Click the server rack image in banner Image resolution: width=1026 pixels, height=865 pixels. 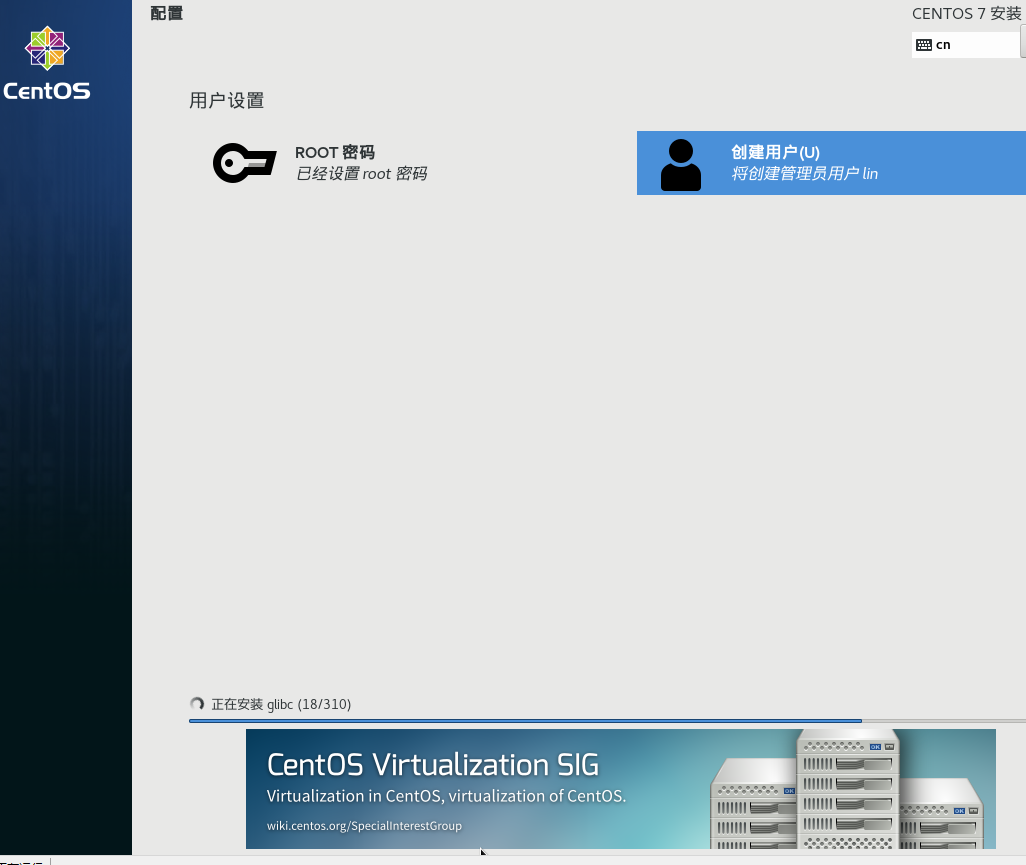(x=847, y=789)
